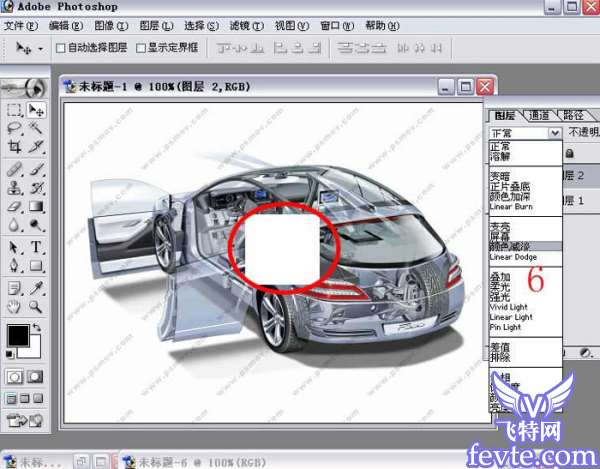Reset to default black and white colors
This screenshot has height=469, width=600.
[9, 354]
